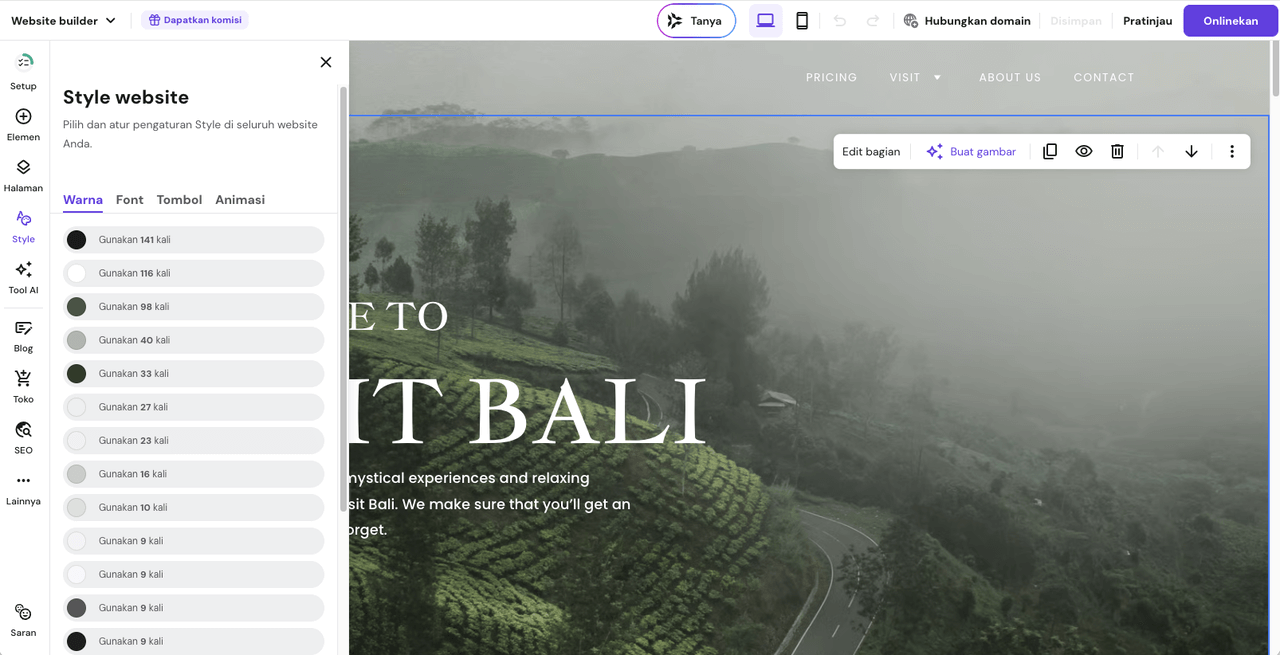Hide the section using the eye icon
The width and height of the screenshot is (1280, 655).
coord(1084,151)
